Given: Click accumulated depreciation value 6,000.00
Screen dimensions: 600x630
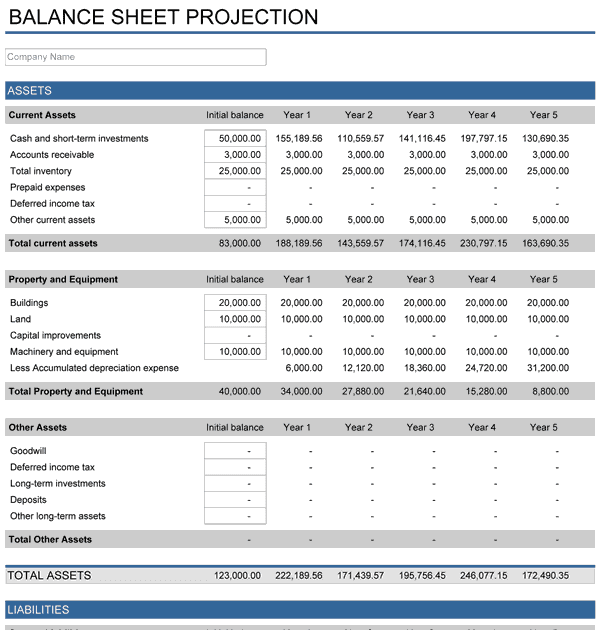Looking at the screenshot, I should pos(304,368).
